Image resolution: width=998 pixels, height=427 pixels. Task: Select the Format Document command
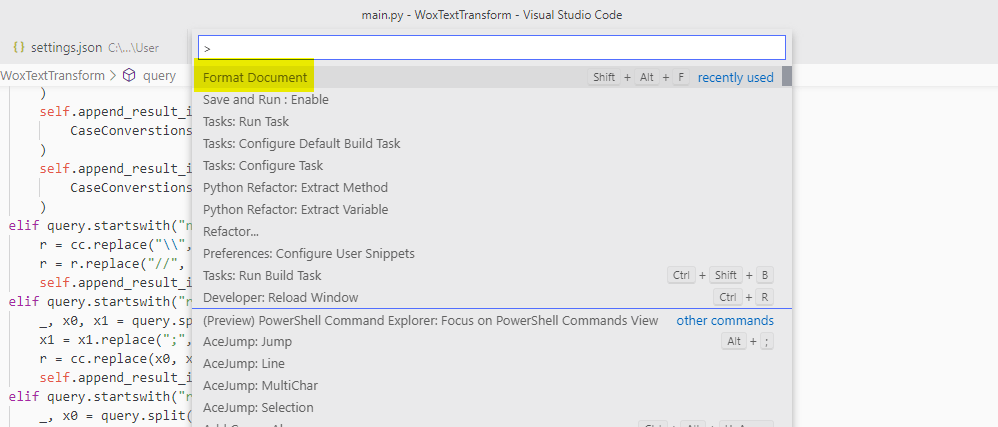(x=255, y=77)
